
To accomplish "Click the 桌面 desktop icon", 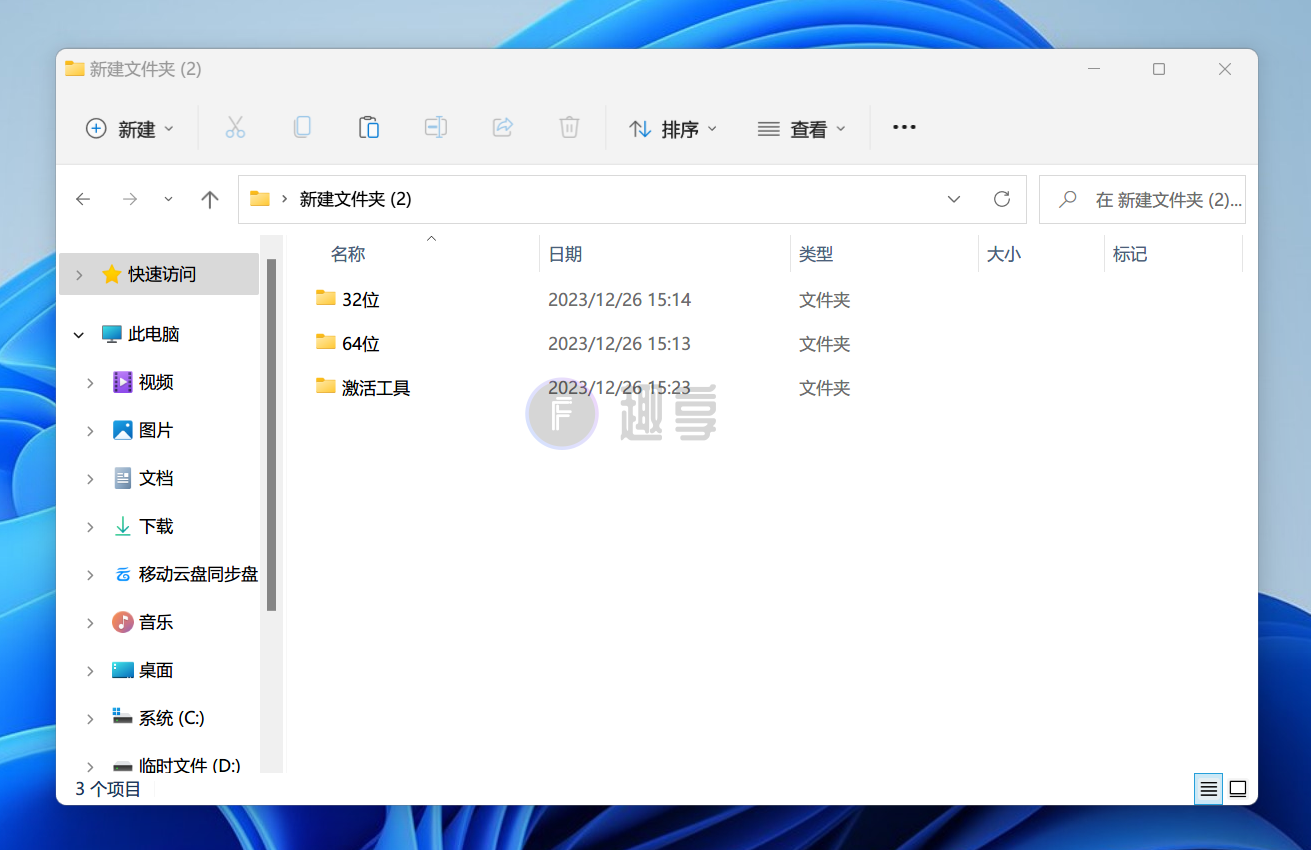I will (x=122, y=670).
